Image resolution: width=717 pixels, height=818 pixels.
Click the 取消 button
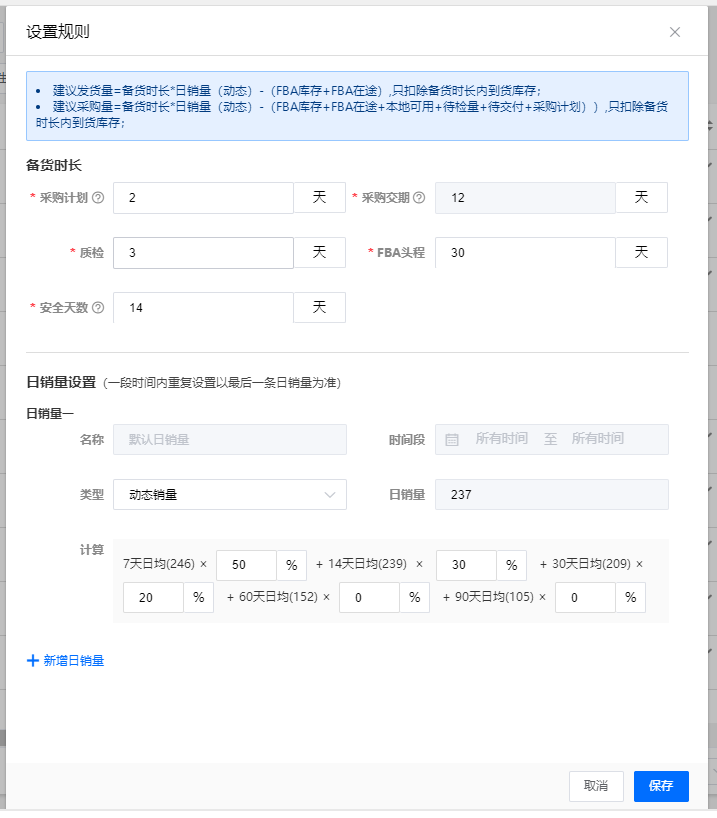coord(596,786)
